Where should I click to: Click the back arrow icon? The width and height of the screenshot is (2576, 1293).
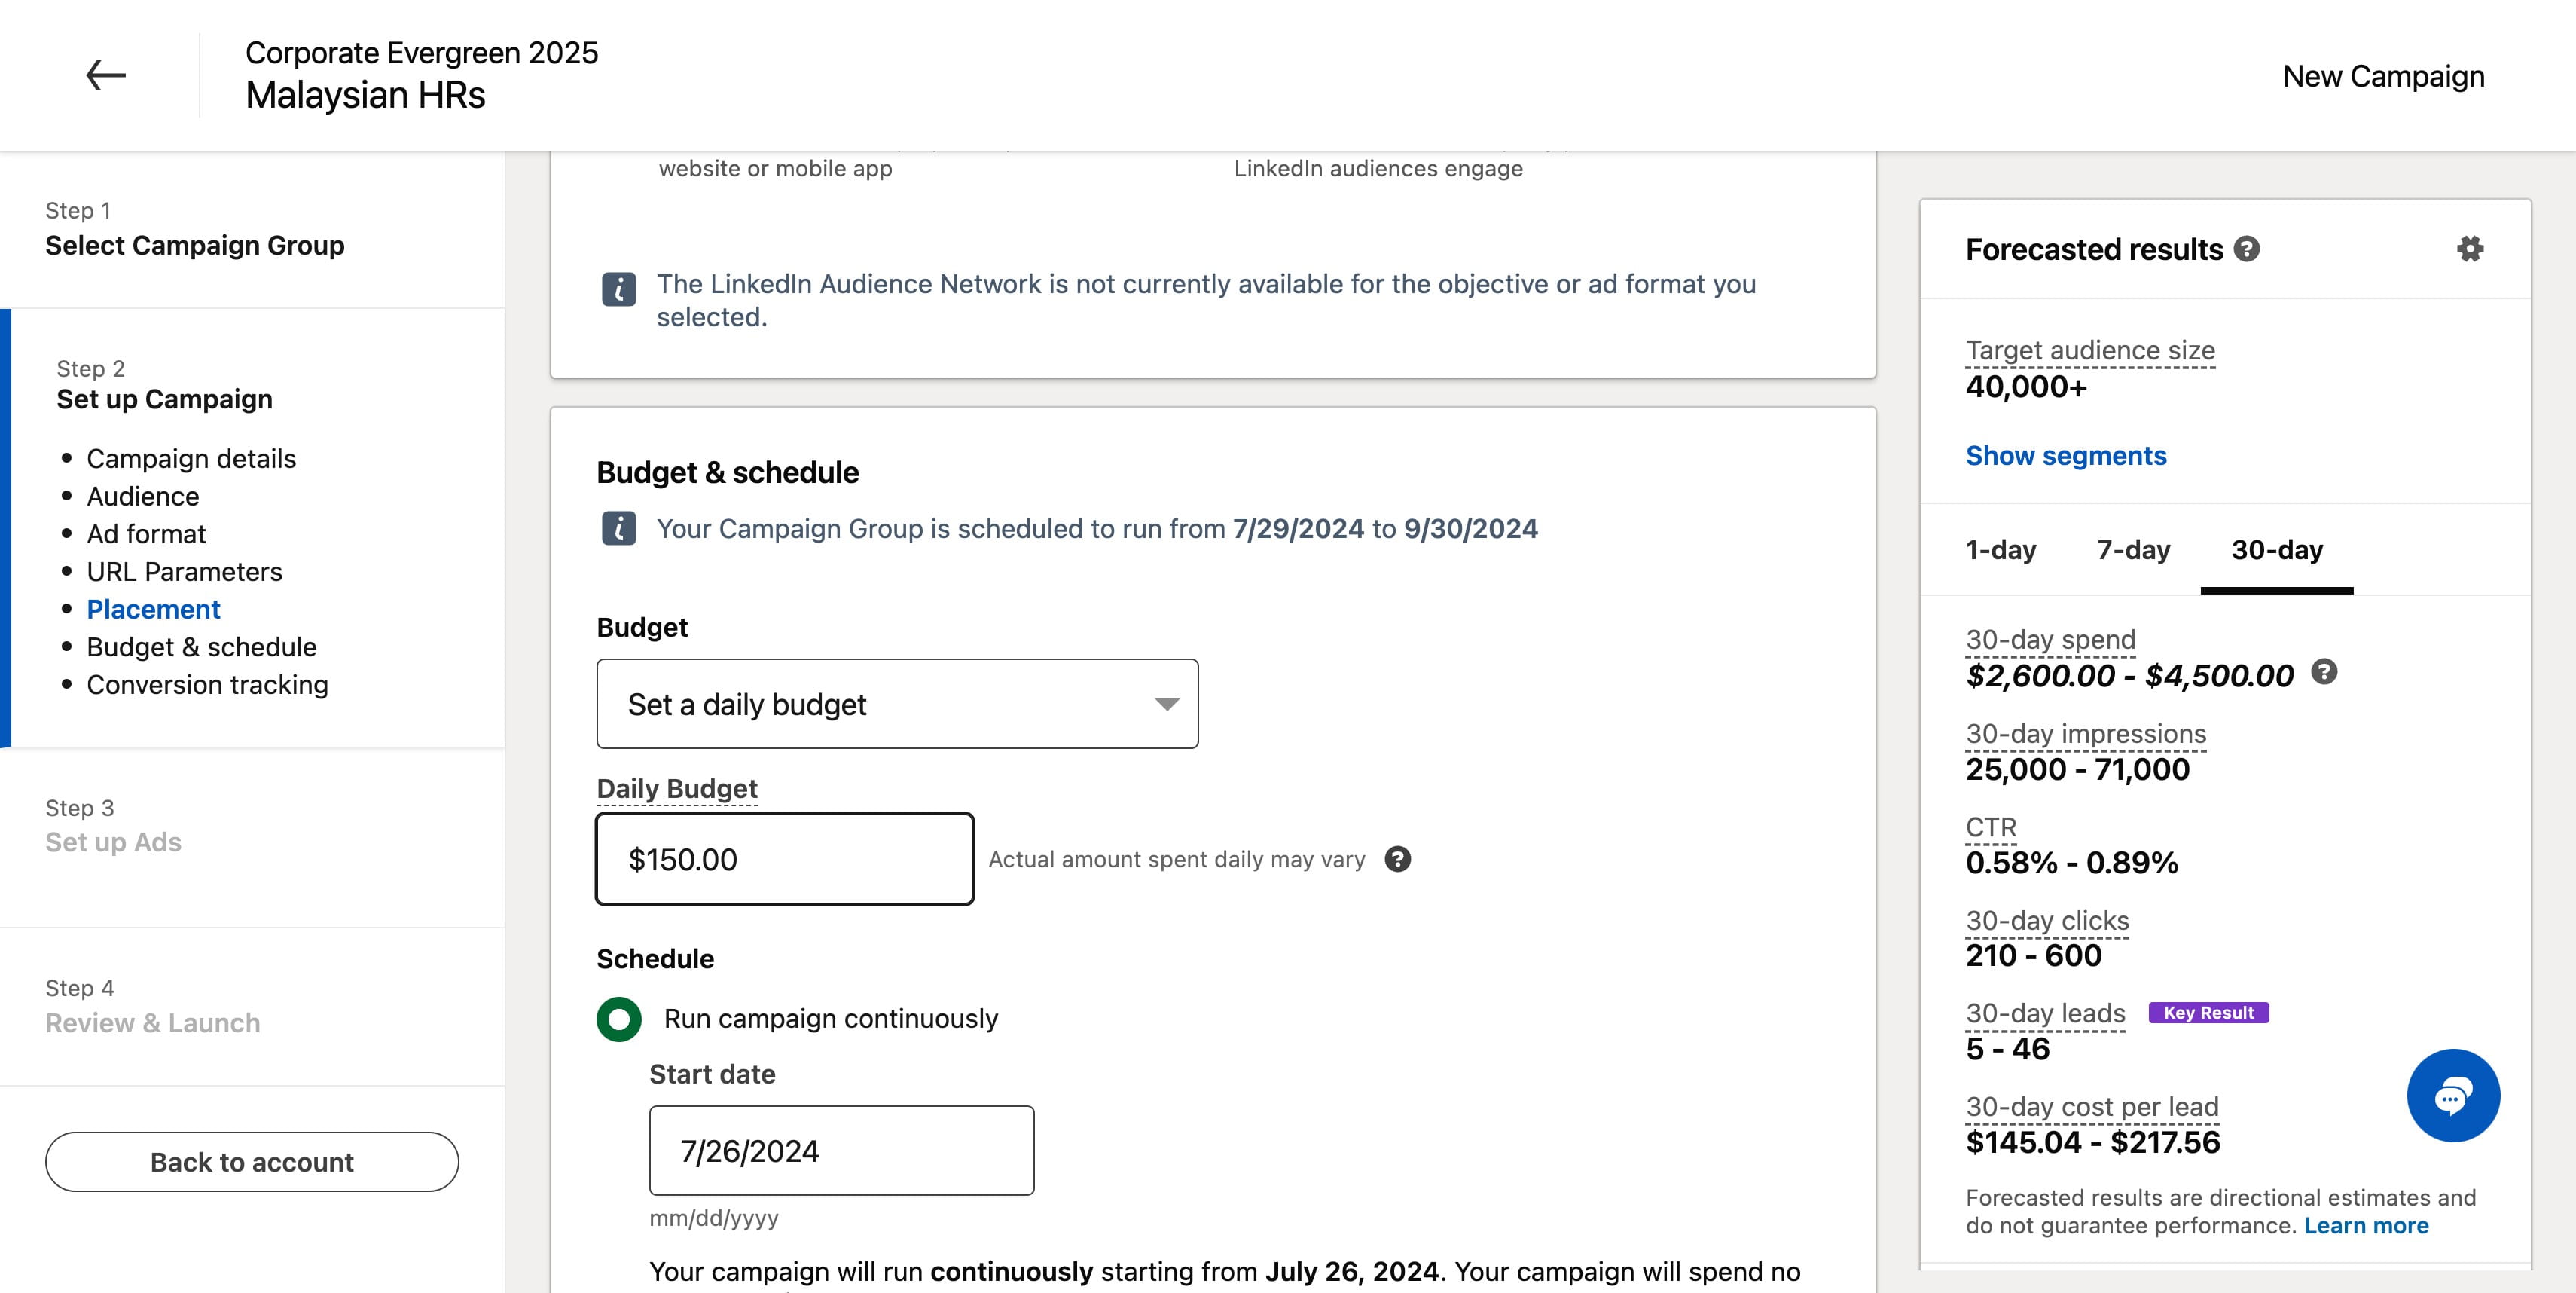pyautogui.click(x=105, y=75)
